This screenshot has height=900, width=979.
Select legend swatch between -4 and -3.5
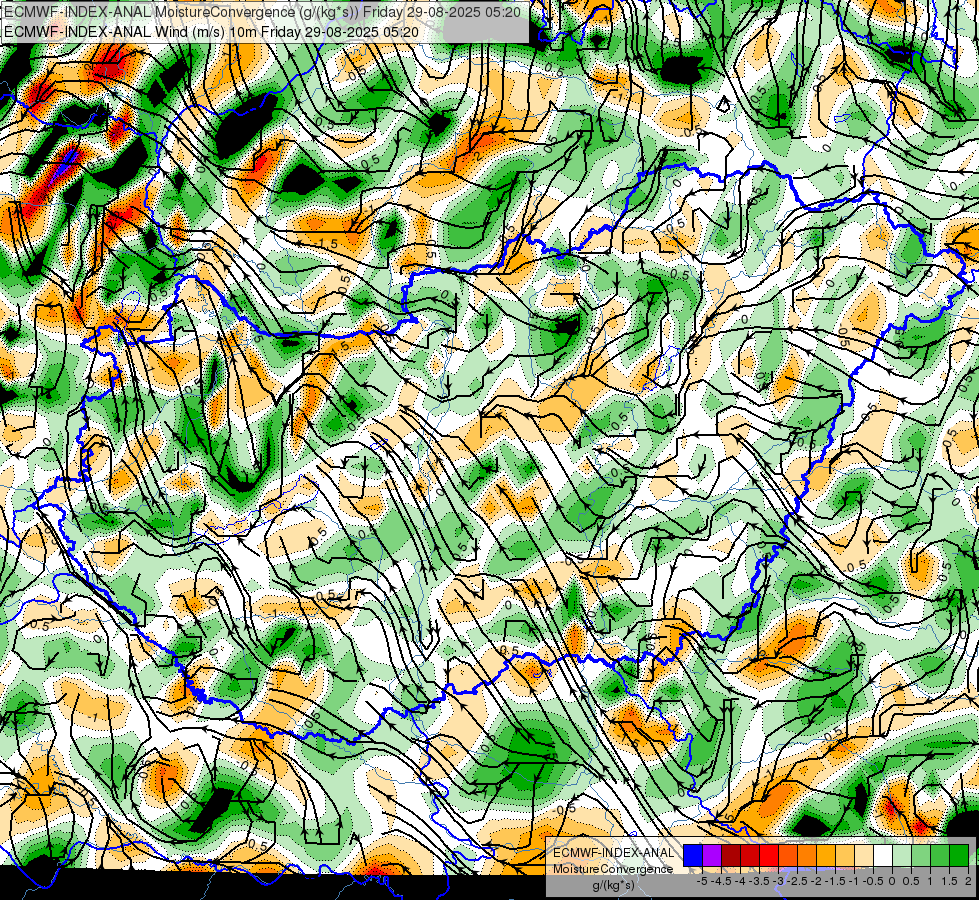pos(750,855)
